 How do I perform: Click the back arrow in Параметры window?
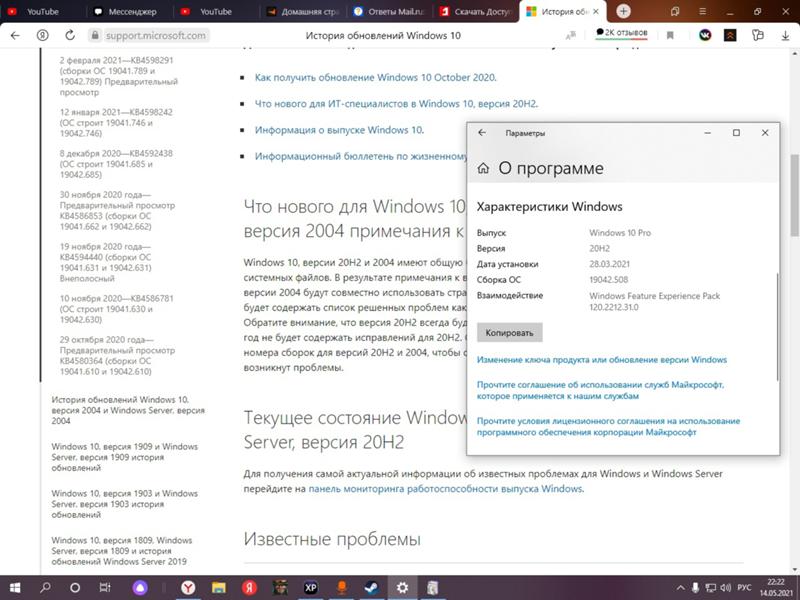[482, 133]
